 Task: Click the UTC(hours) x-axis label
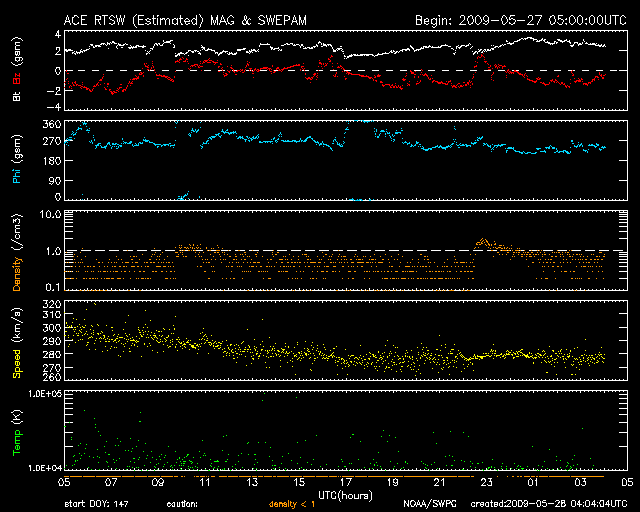tap(343, 494)
